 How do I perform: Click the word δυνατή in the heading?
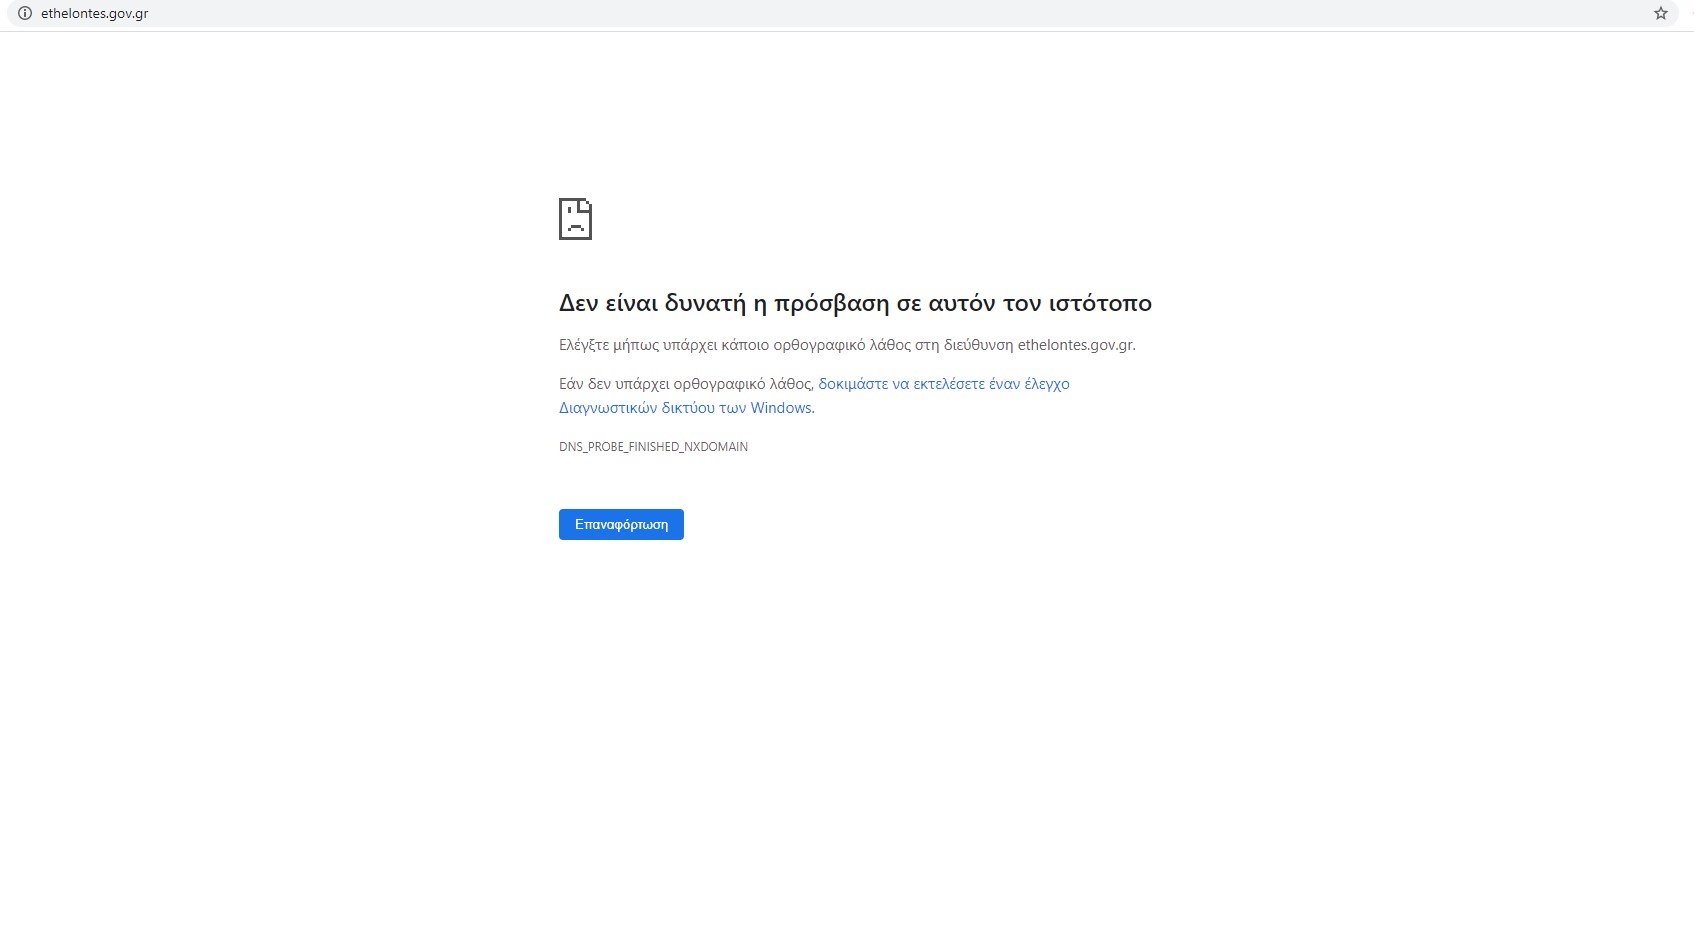(x=704, y=303)
